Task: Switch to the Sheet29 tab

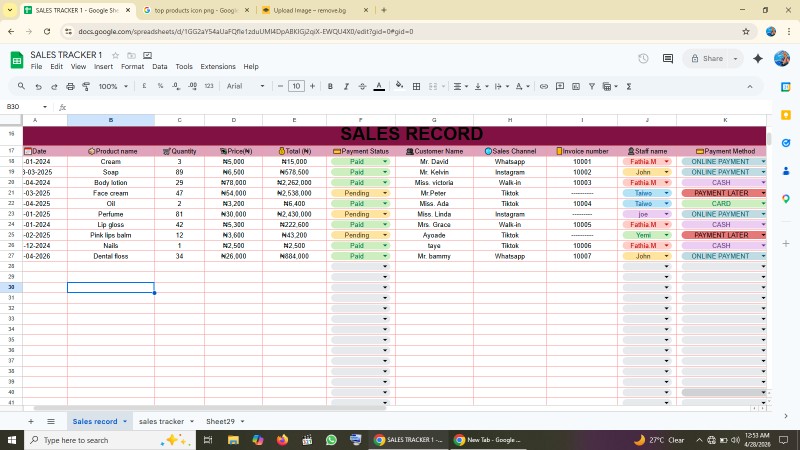Action: click(220, 421)
